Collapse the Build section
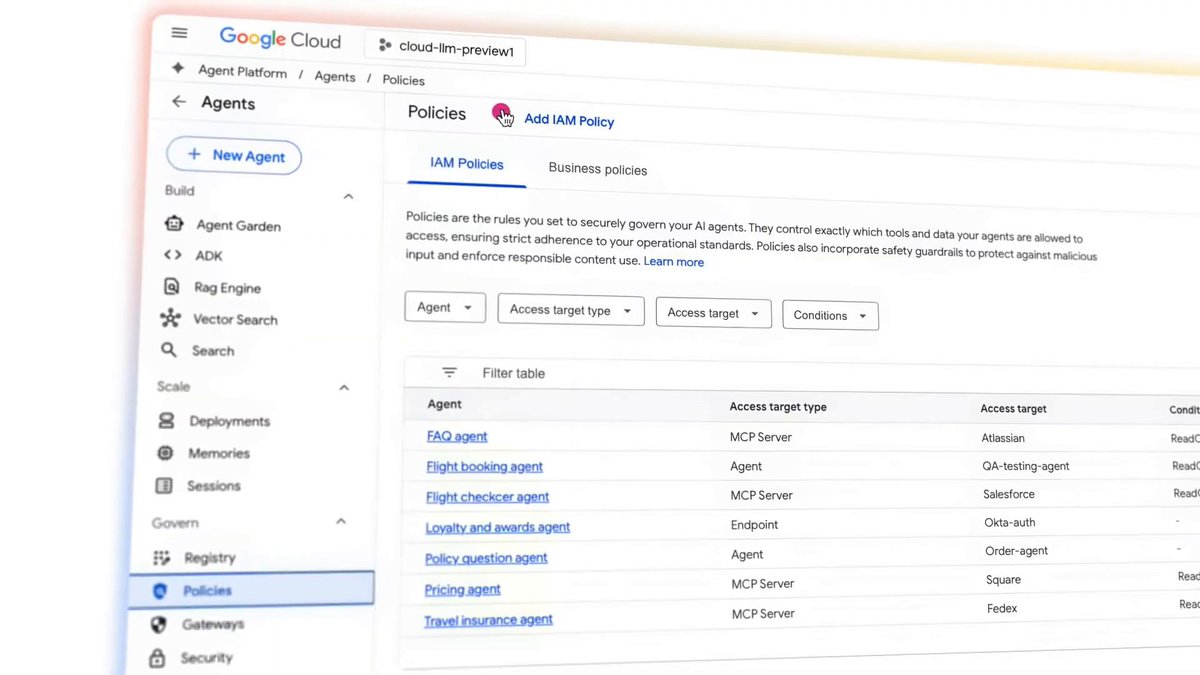The image size is (1200, 675). [x=348, y=196]
